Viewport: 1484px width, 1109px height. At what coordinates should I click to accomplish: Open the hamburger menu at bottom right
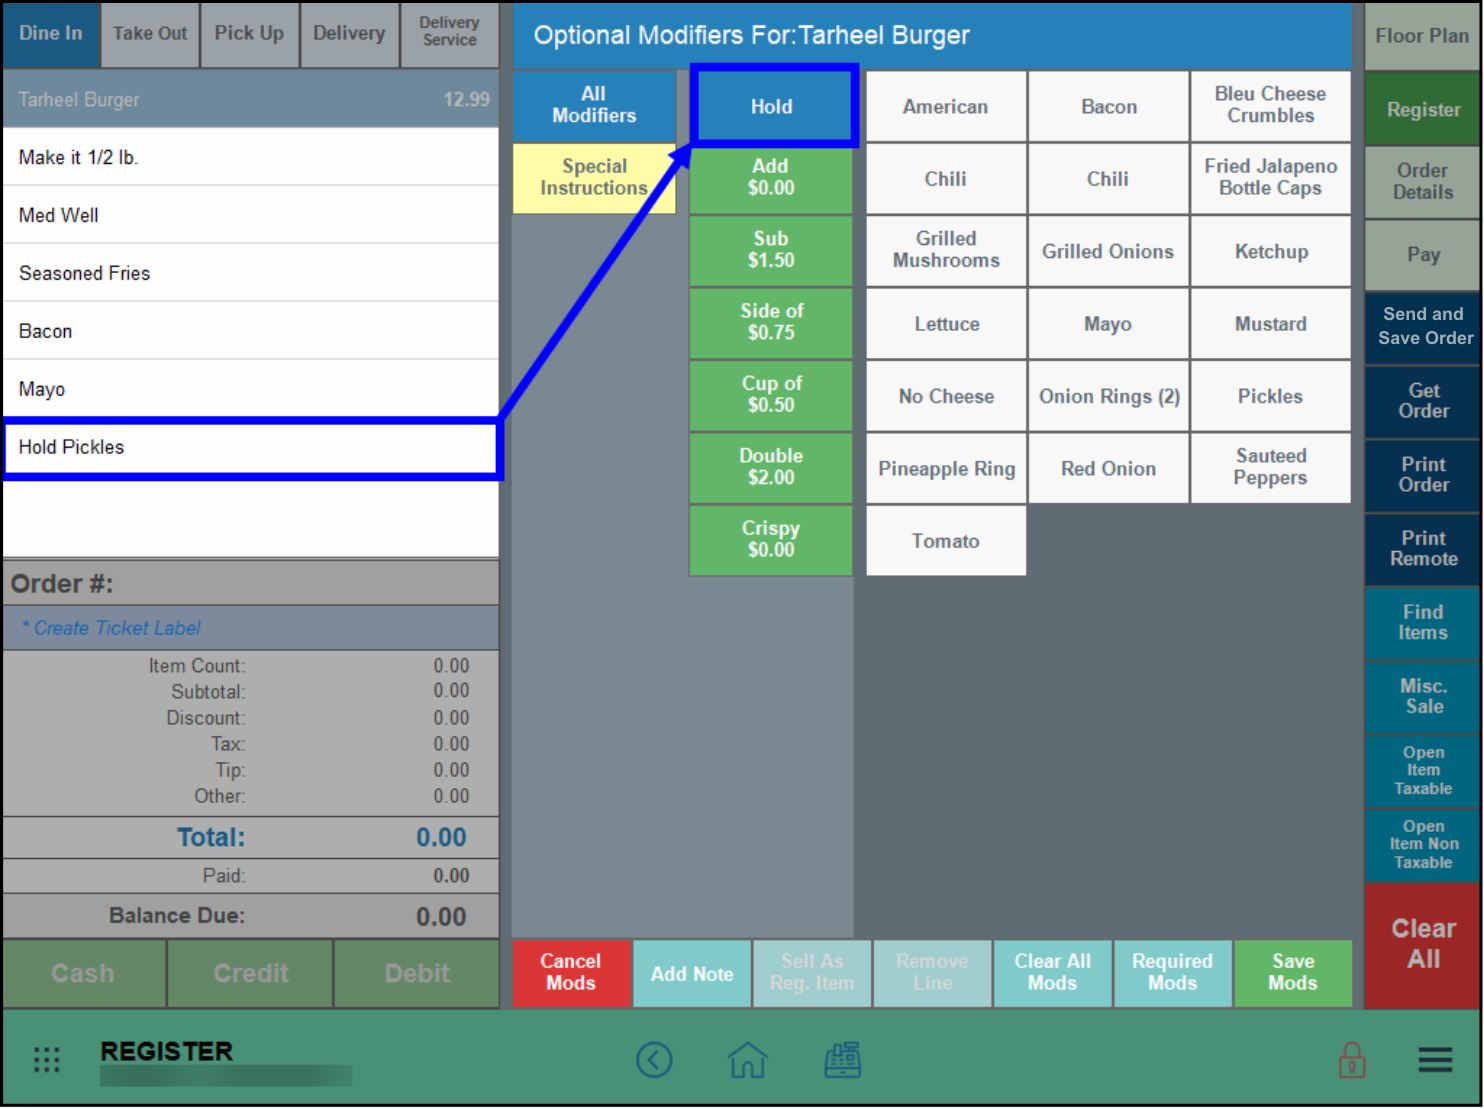pyautogui.click(x=1435, y=1059)
